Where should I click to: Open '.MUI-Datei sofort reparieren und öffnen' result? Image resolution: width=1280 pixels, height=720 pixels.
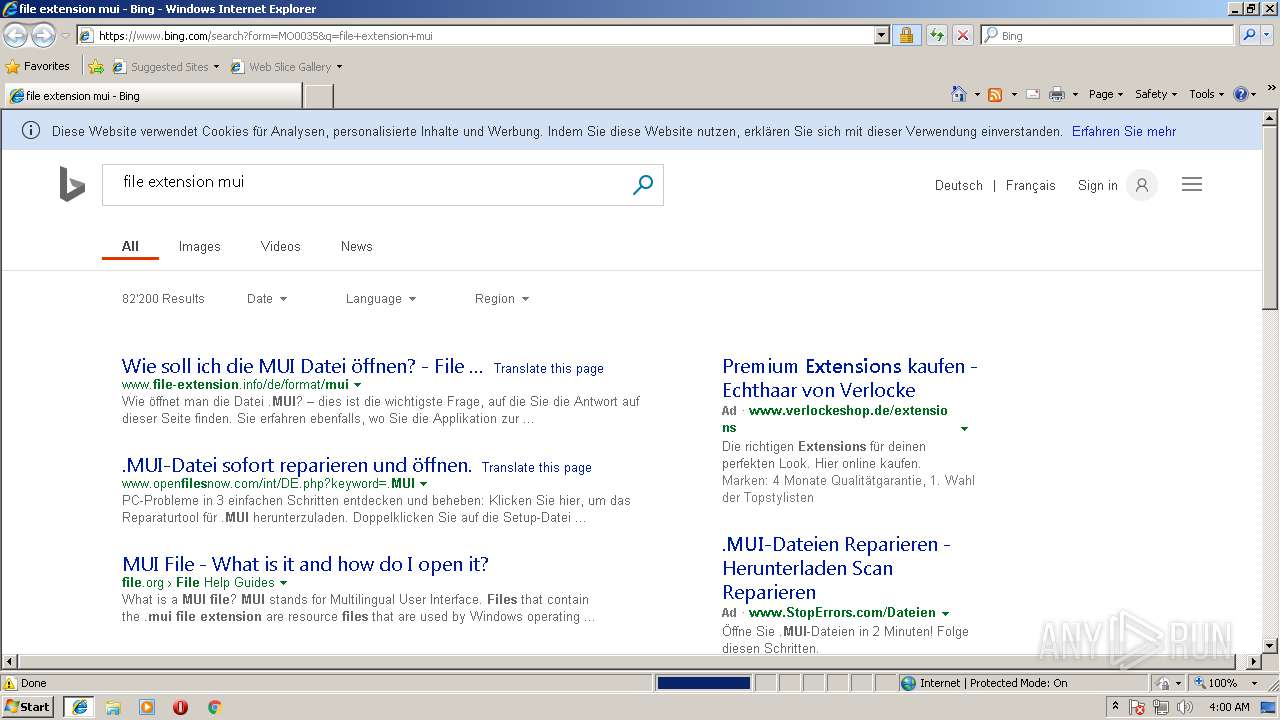297,465
